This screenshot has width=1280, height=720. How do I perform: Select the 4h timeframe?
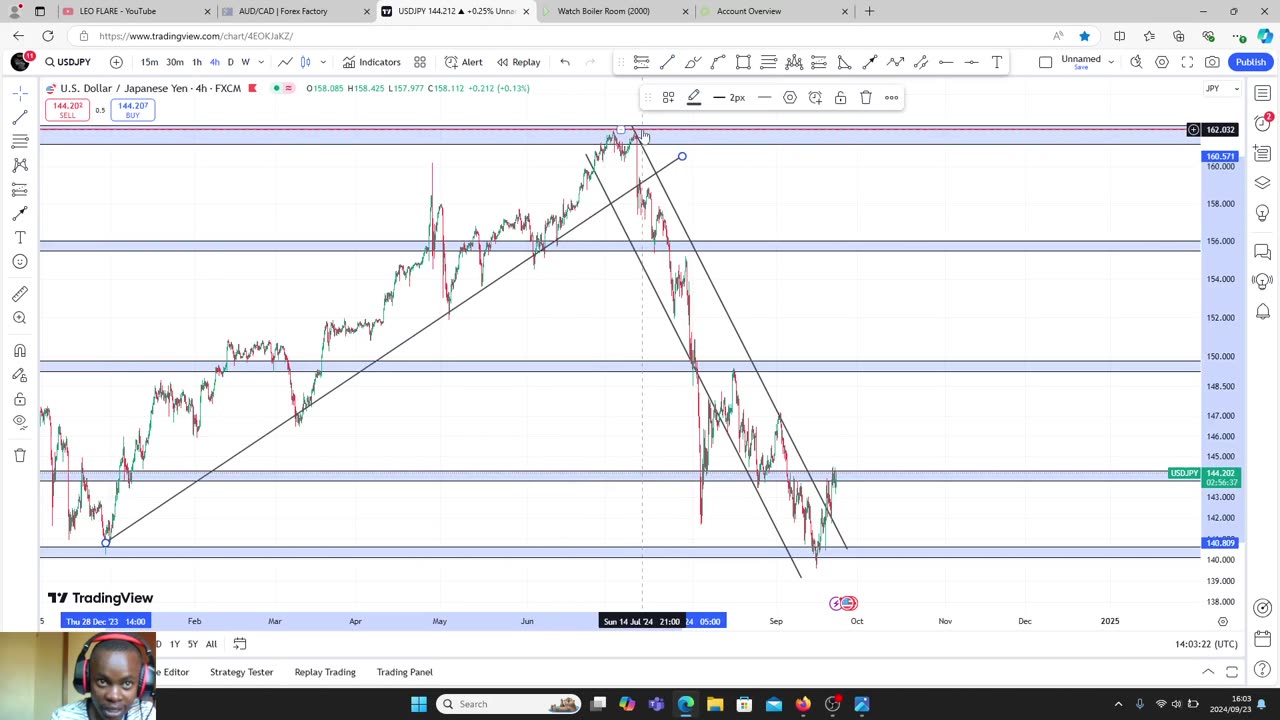[214, 62]
